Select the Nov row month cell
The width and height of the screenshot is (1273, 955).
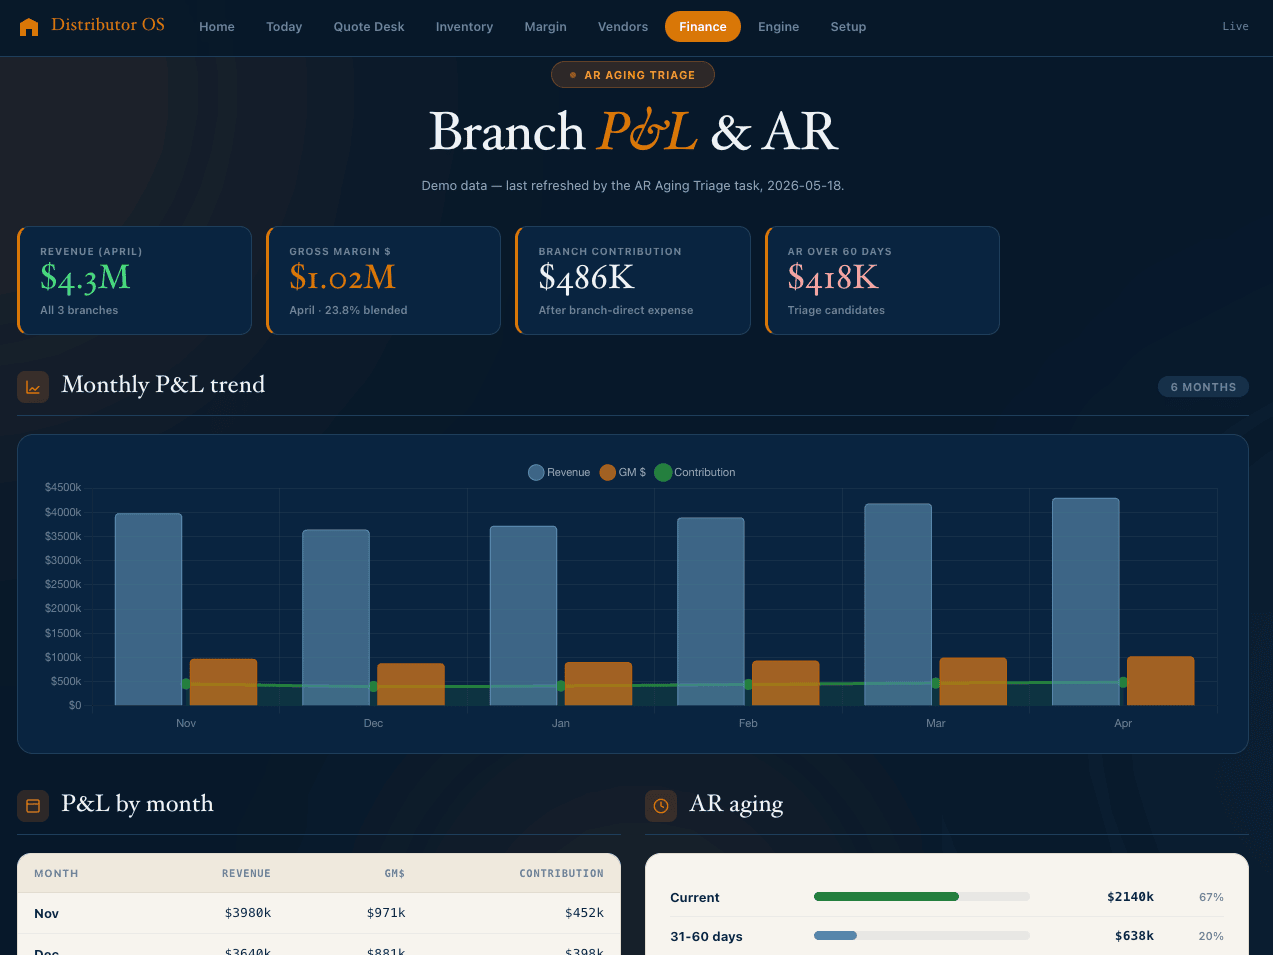pyautogui.click(x=46, y=914)
